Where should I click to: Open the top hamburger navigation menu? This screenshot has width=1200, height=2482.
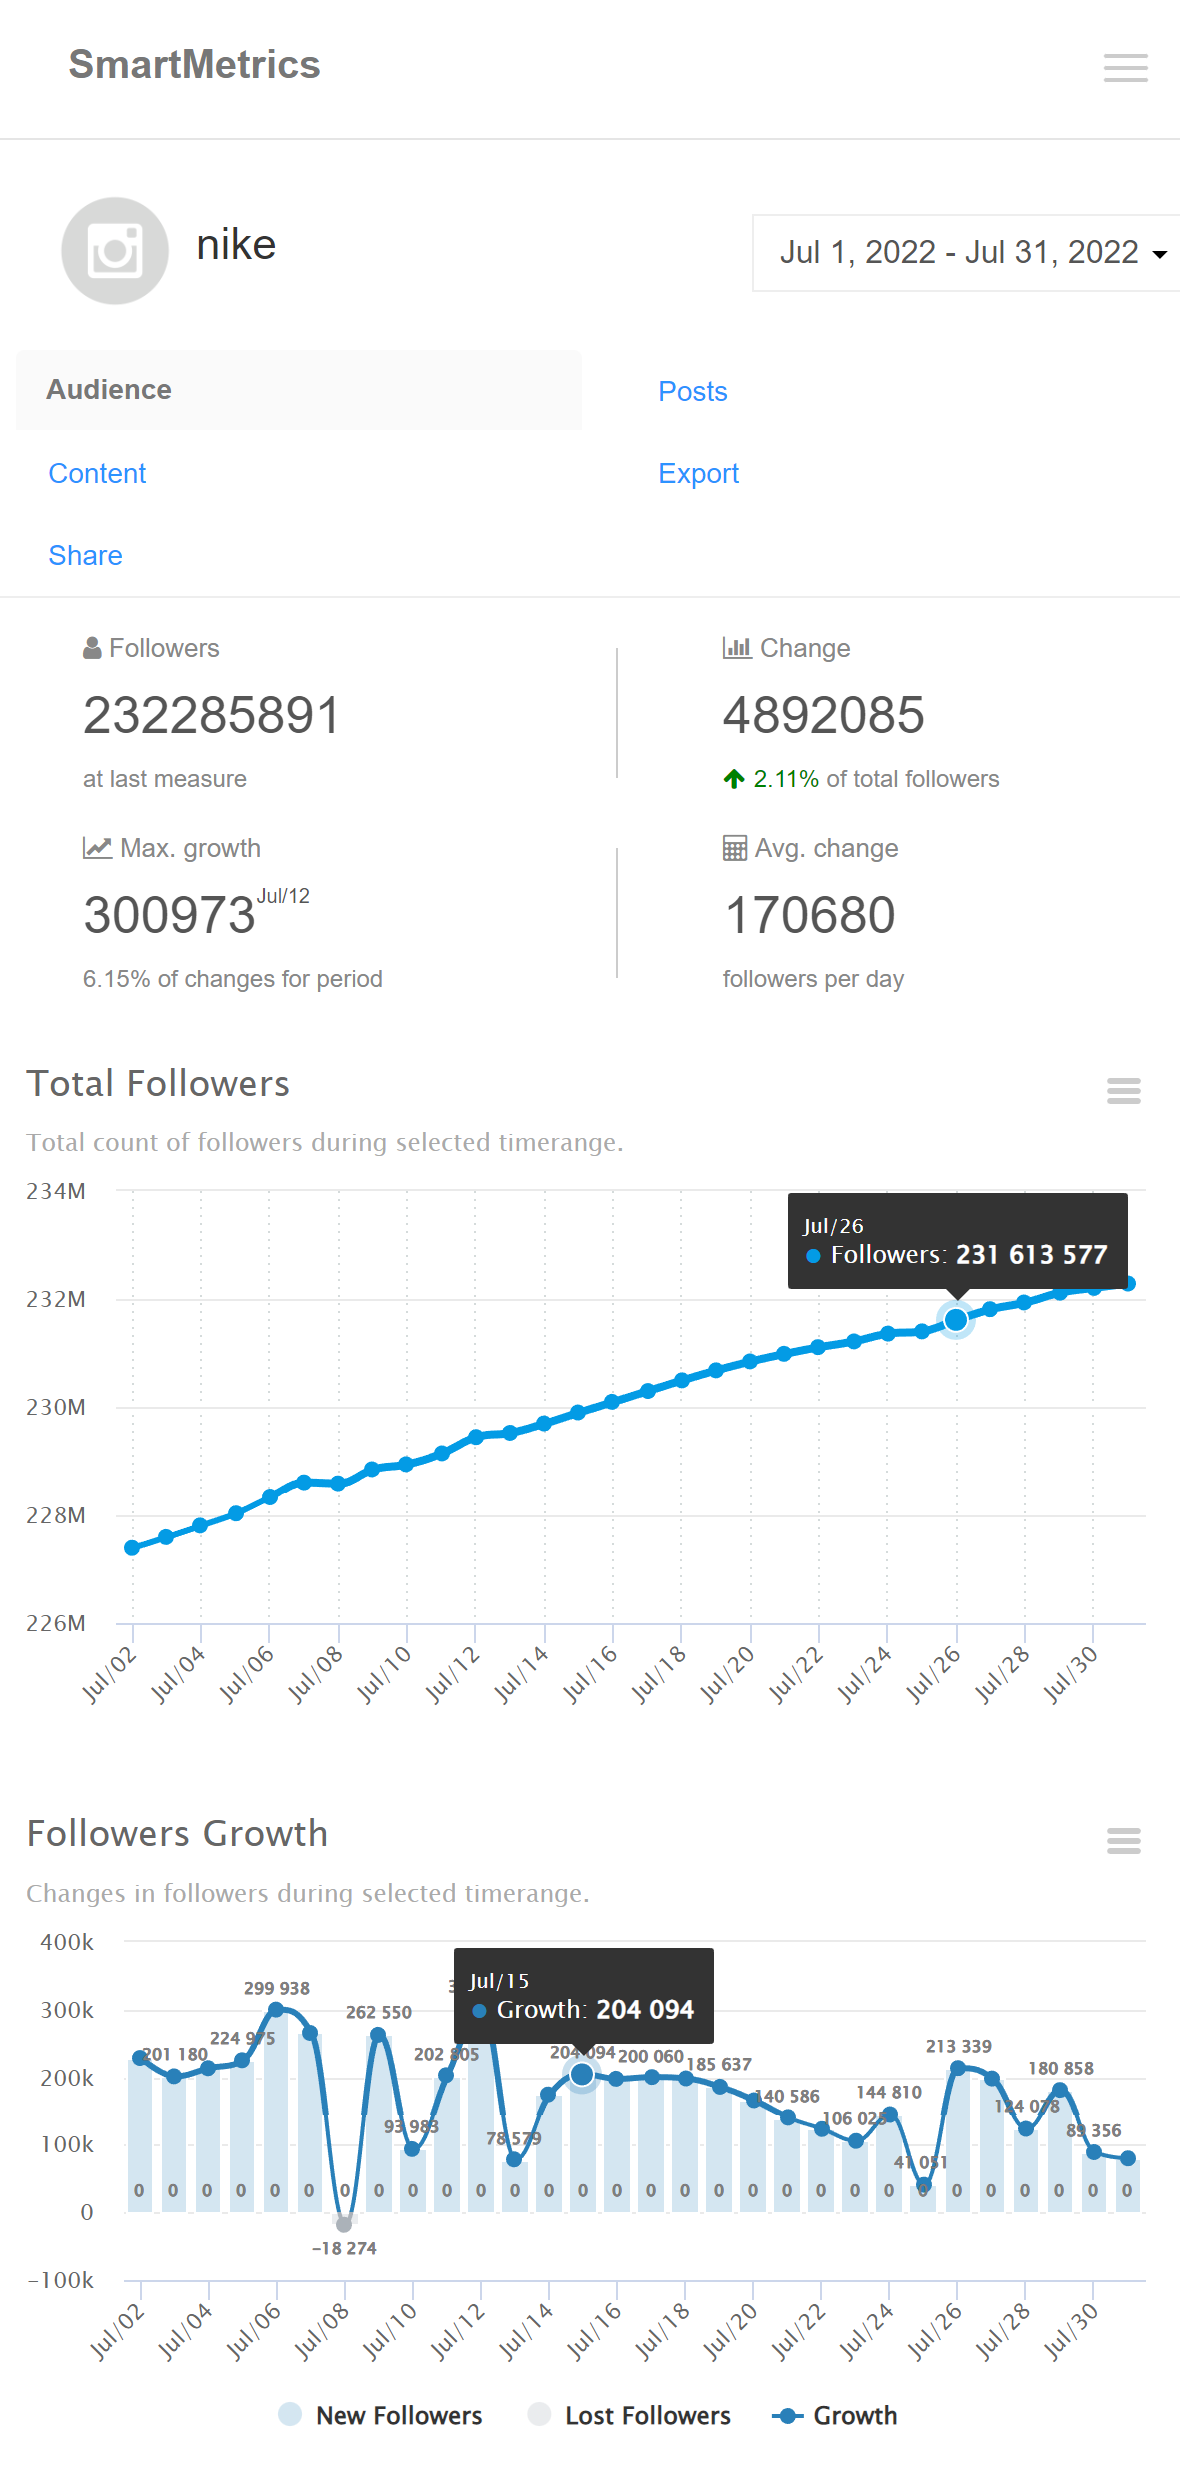coord(1125,67)
